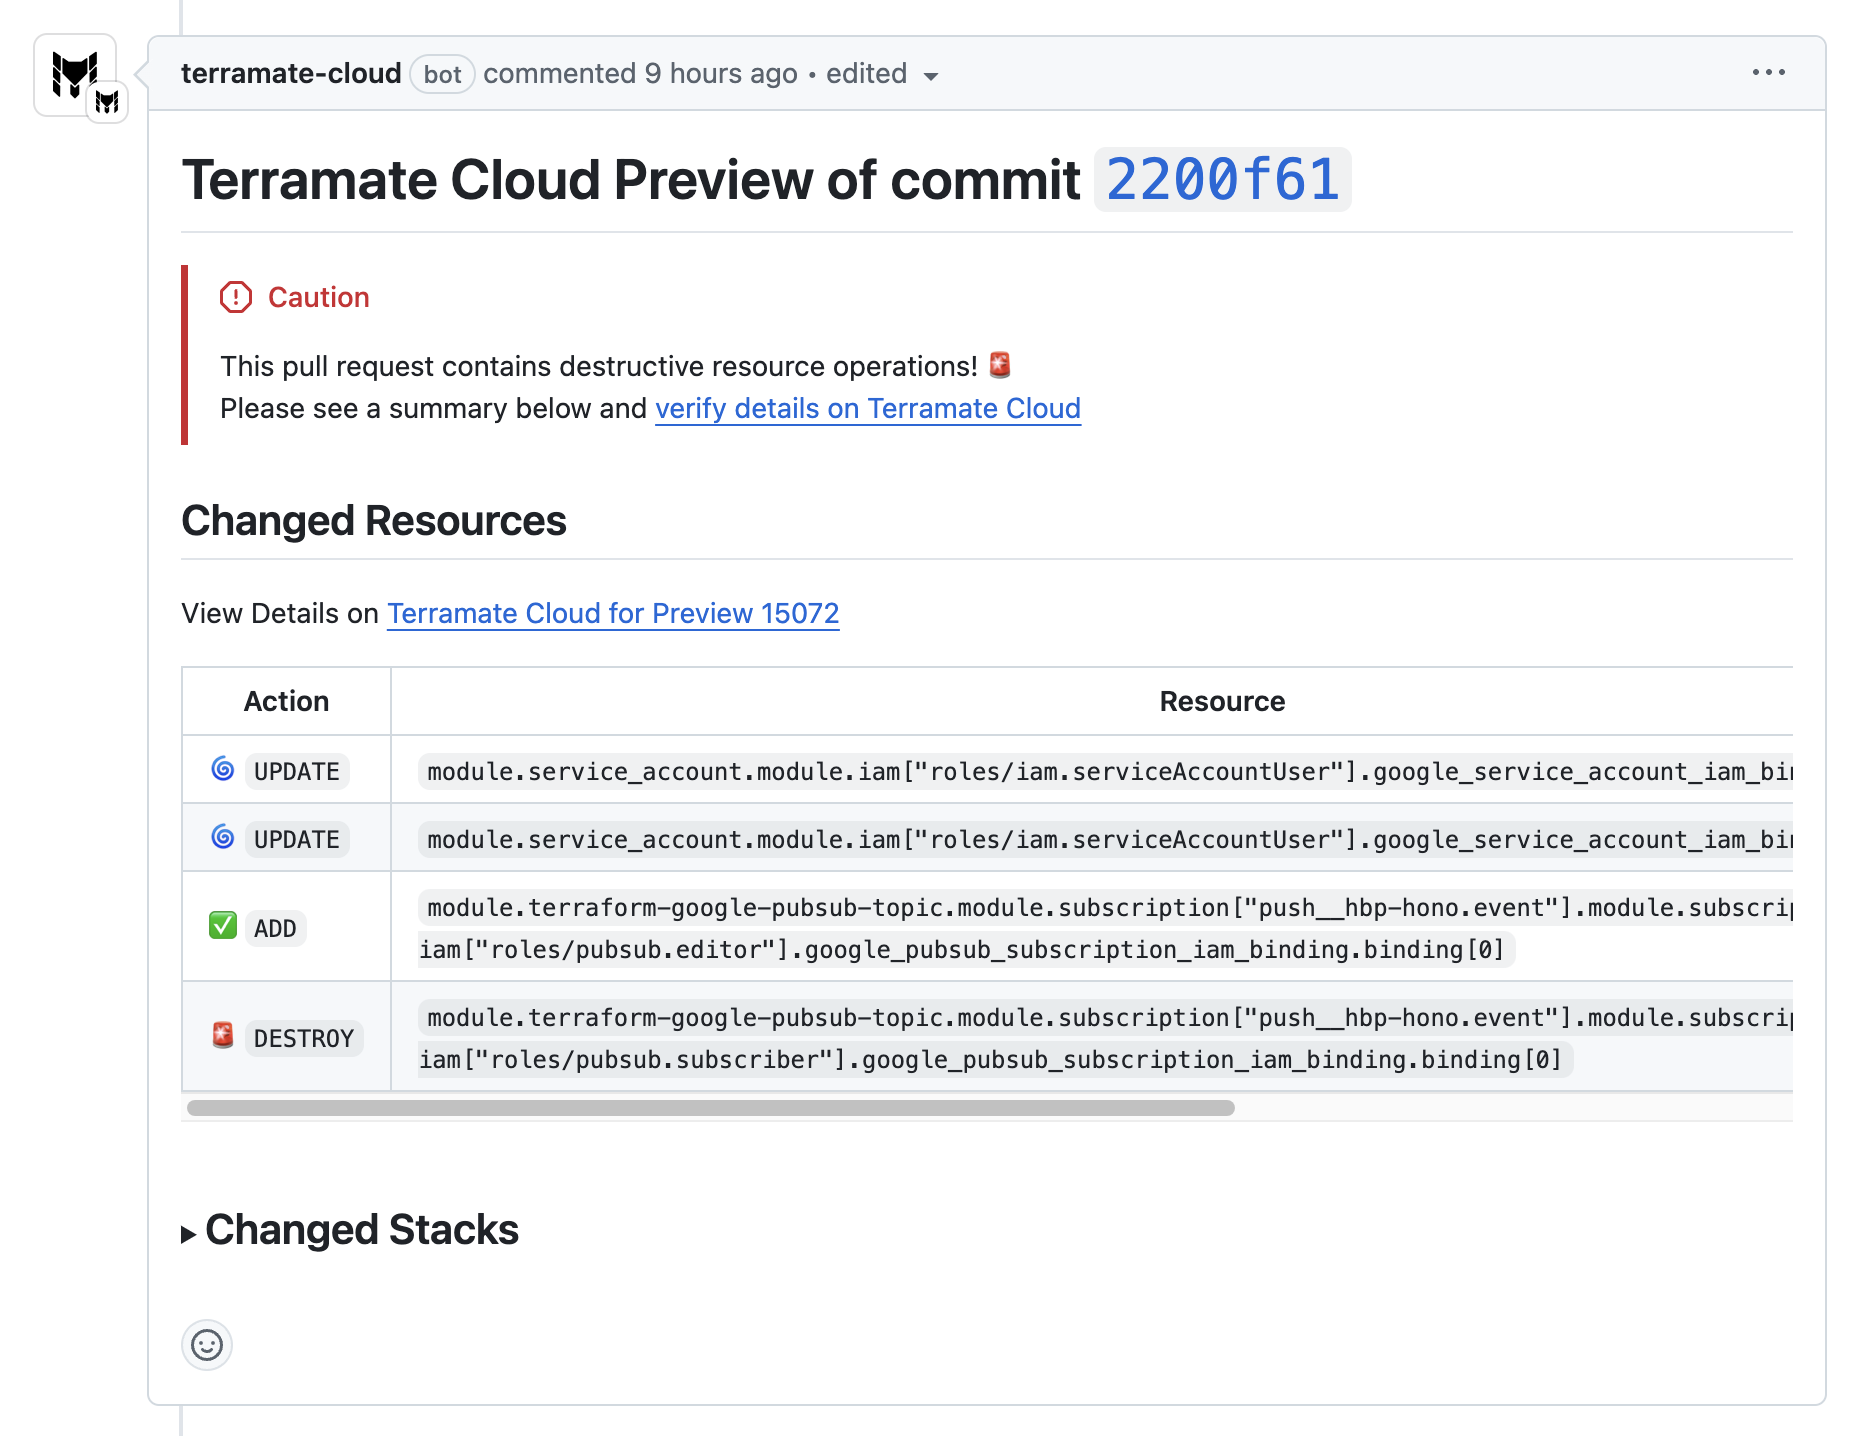Click the cyclone icon beside second UPDATE action

coord(222,839)
